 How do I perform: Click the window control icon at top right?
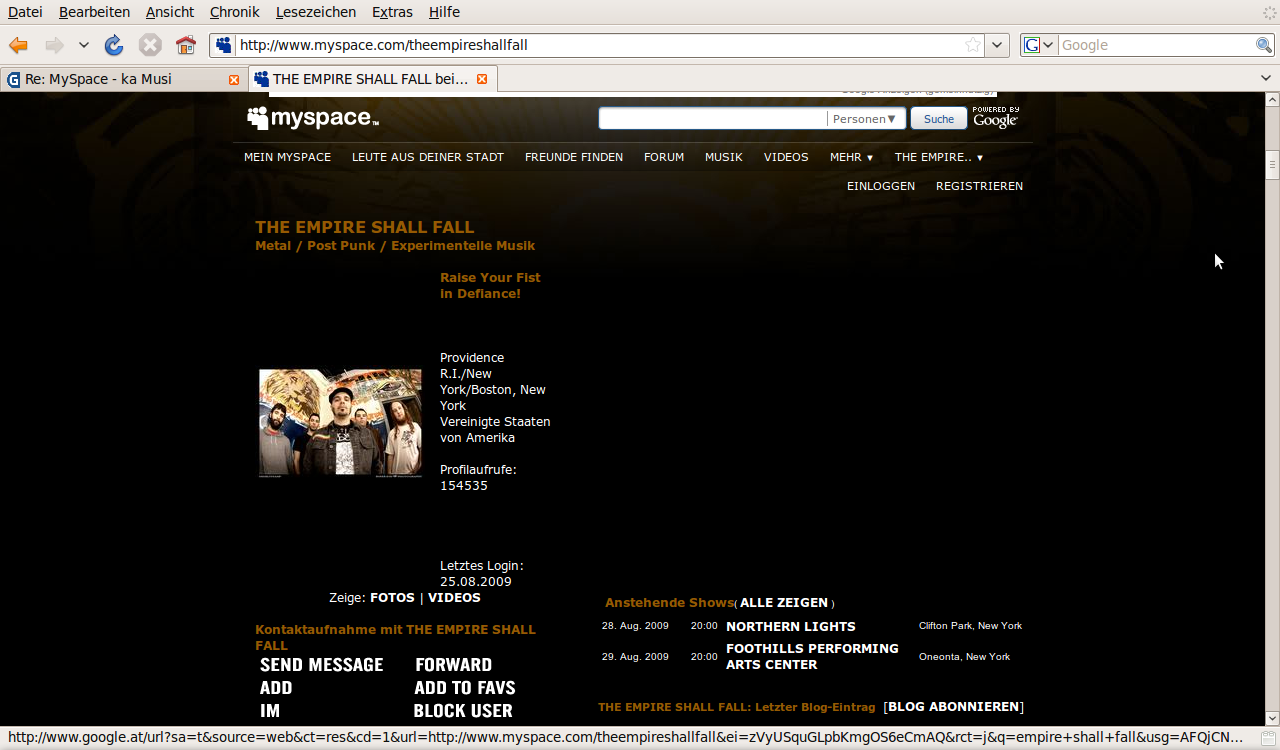(x=1269, y=12)
